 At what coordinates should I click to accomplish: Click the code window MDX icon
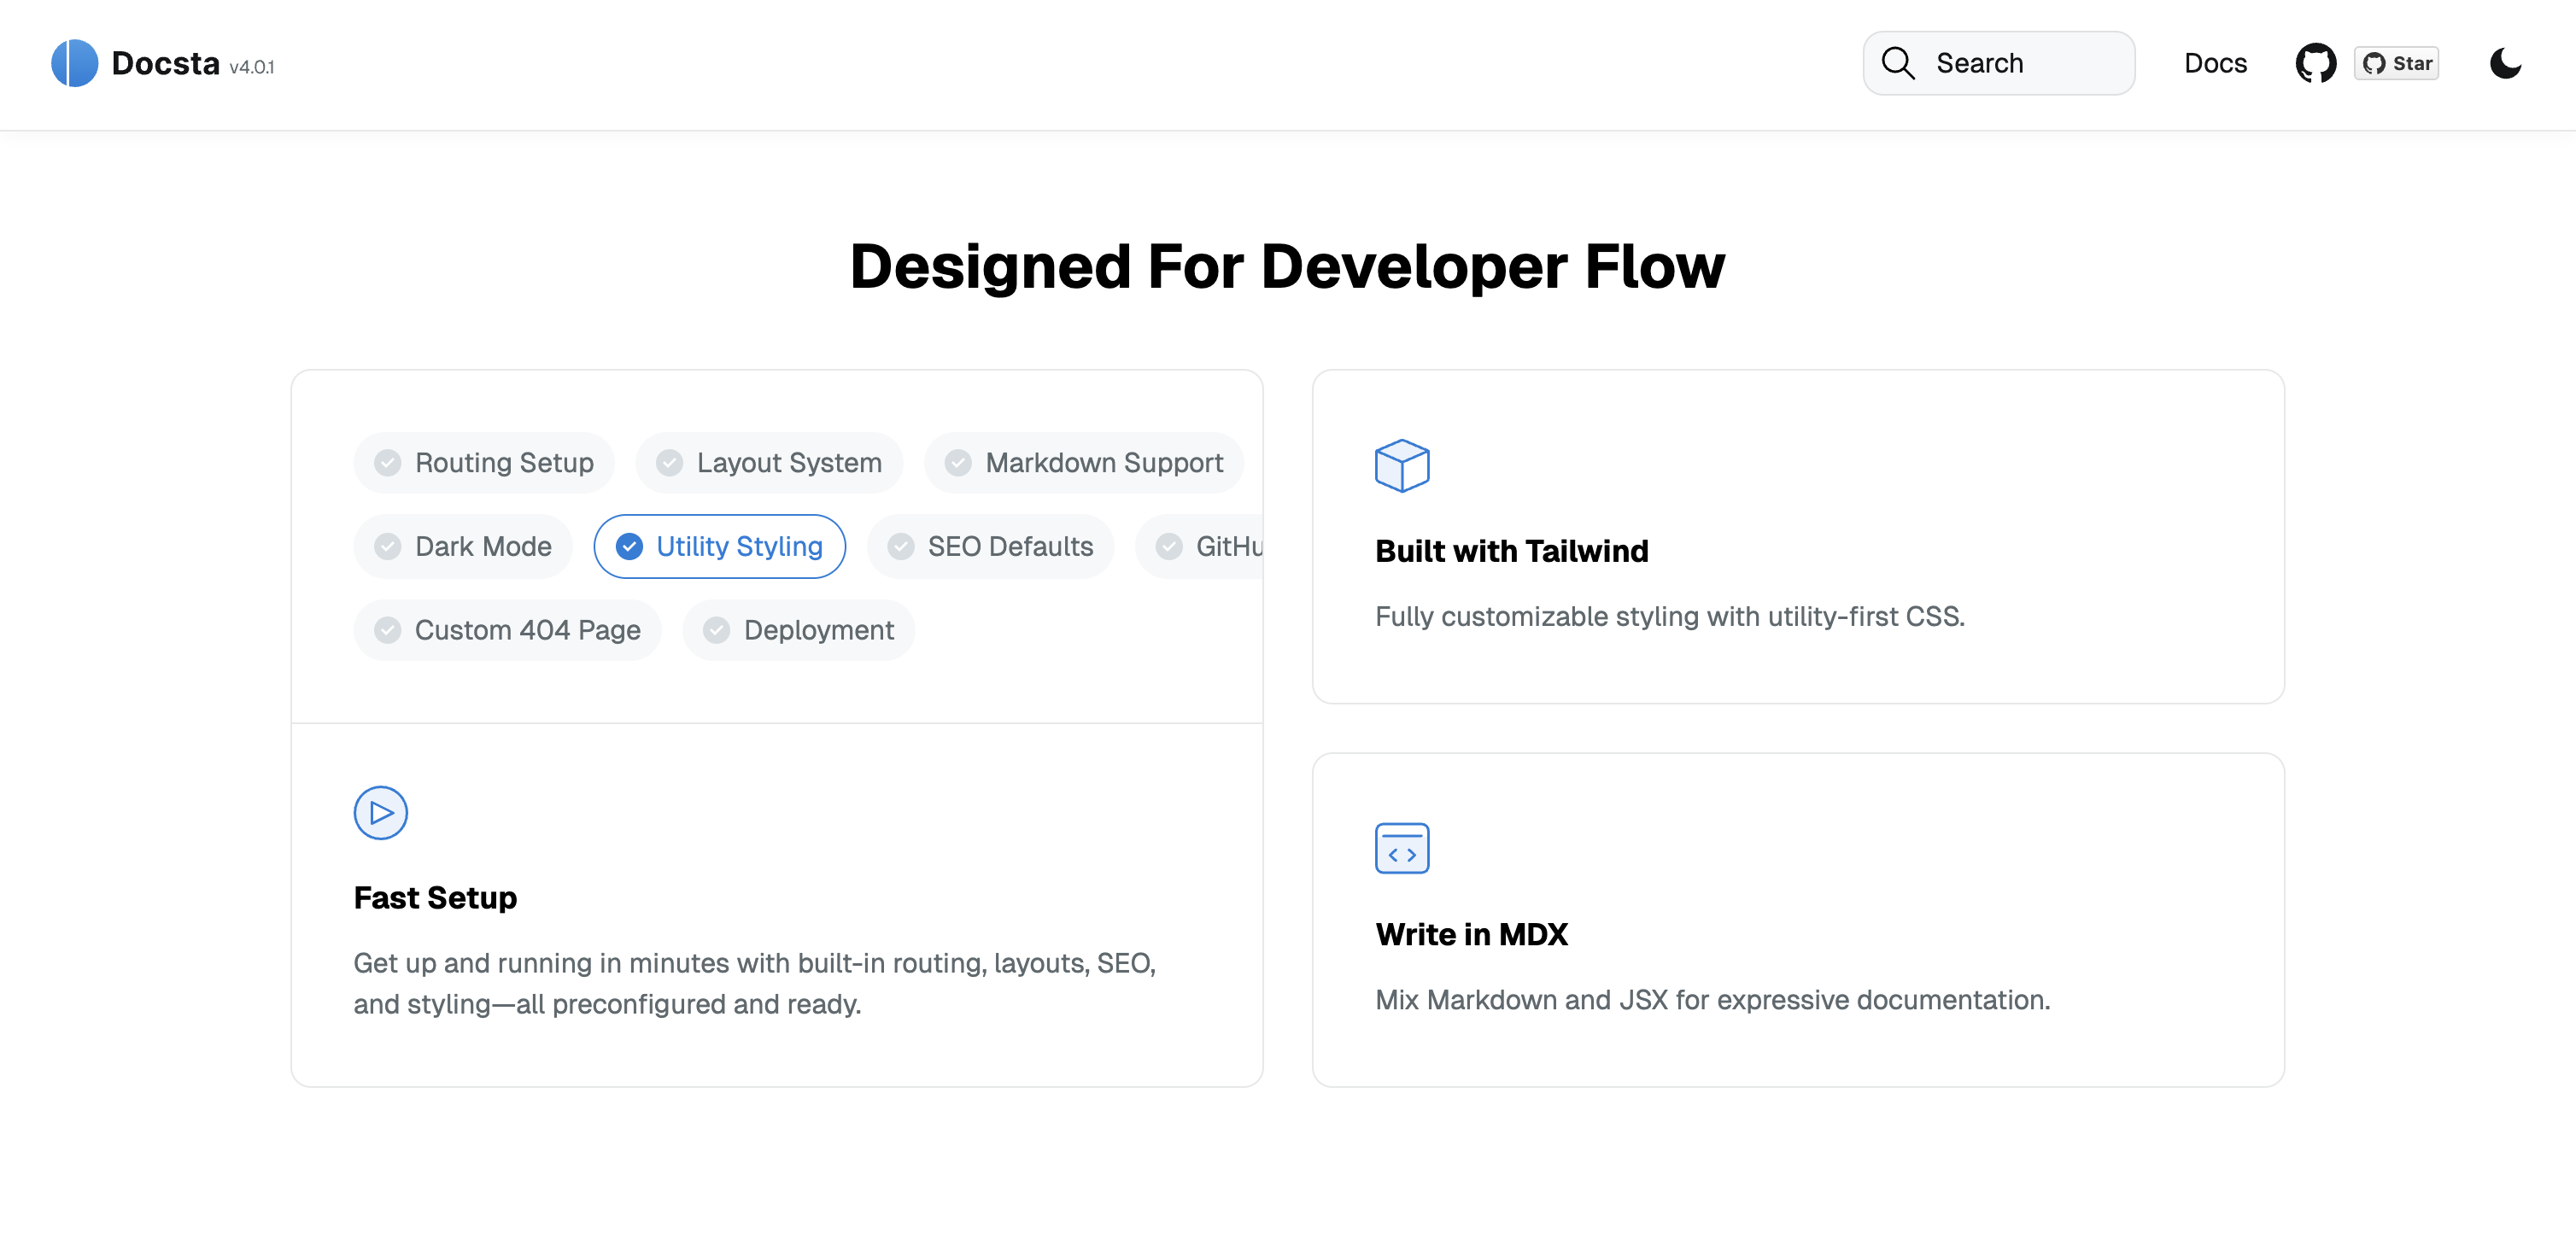pos(1402,848)
